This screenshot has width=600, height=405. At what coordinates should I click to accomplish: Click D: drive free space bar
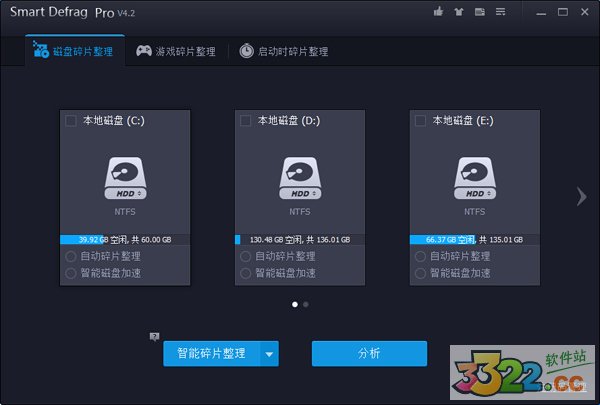click(300, 240)
